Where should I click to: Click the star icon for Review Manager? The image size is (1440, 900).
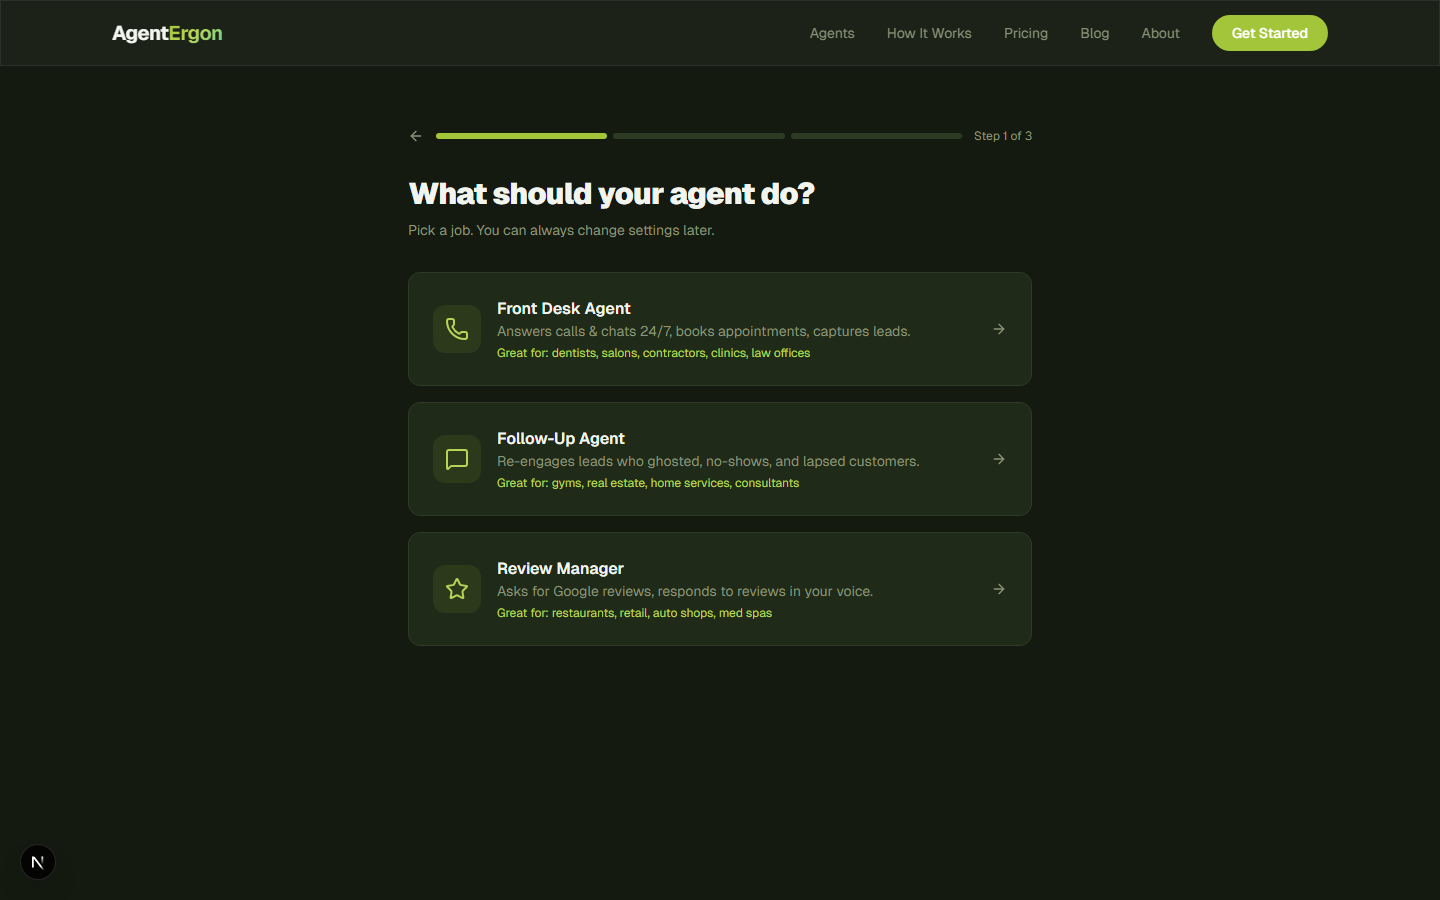[x=457, y=589]
